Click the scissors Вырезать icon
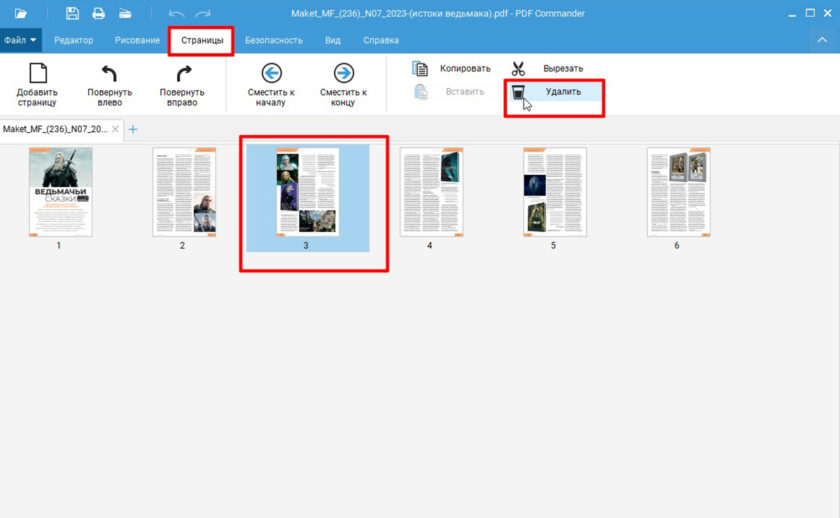 (x=518, y=69)
